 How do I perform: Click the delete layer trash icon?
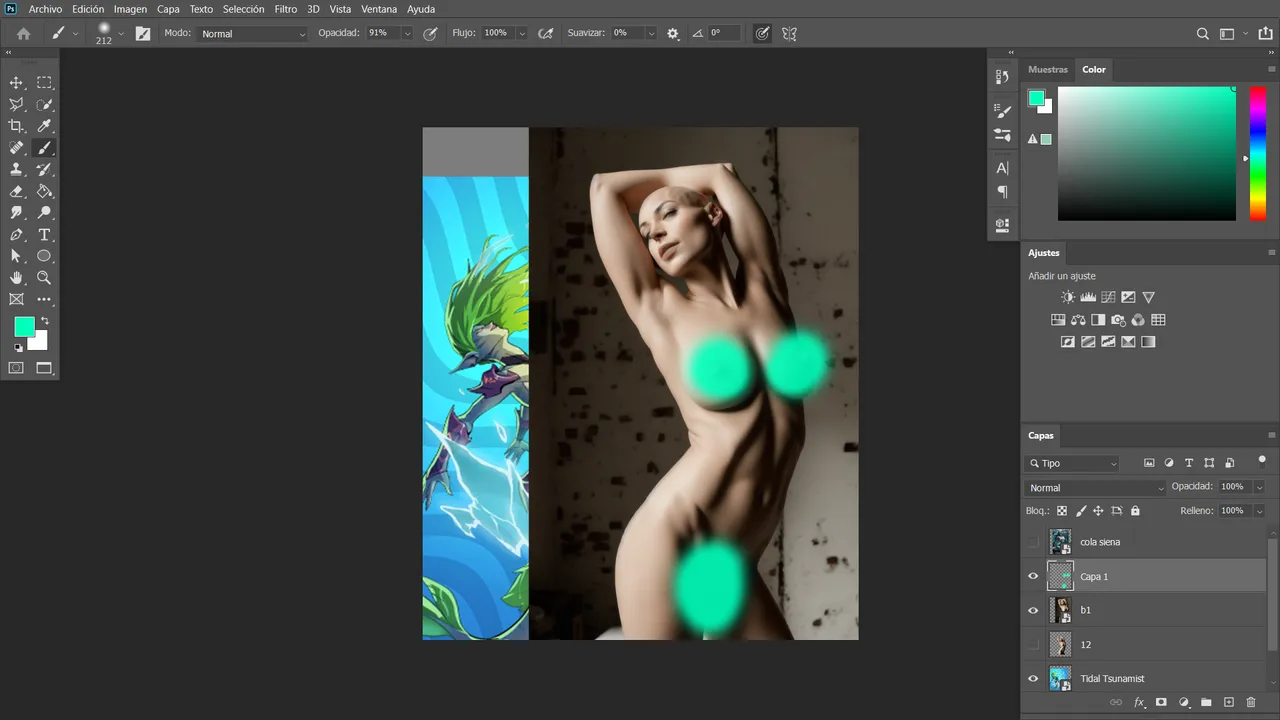click(x=1251, y=703)
